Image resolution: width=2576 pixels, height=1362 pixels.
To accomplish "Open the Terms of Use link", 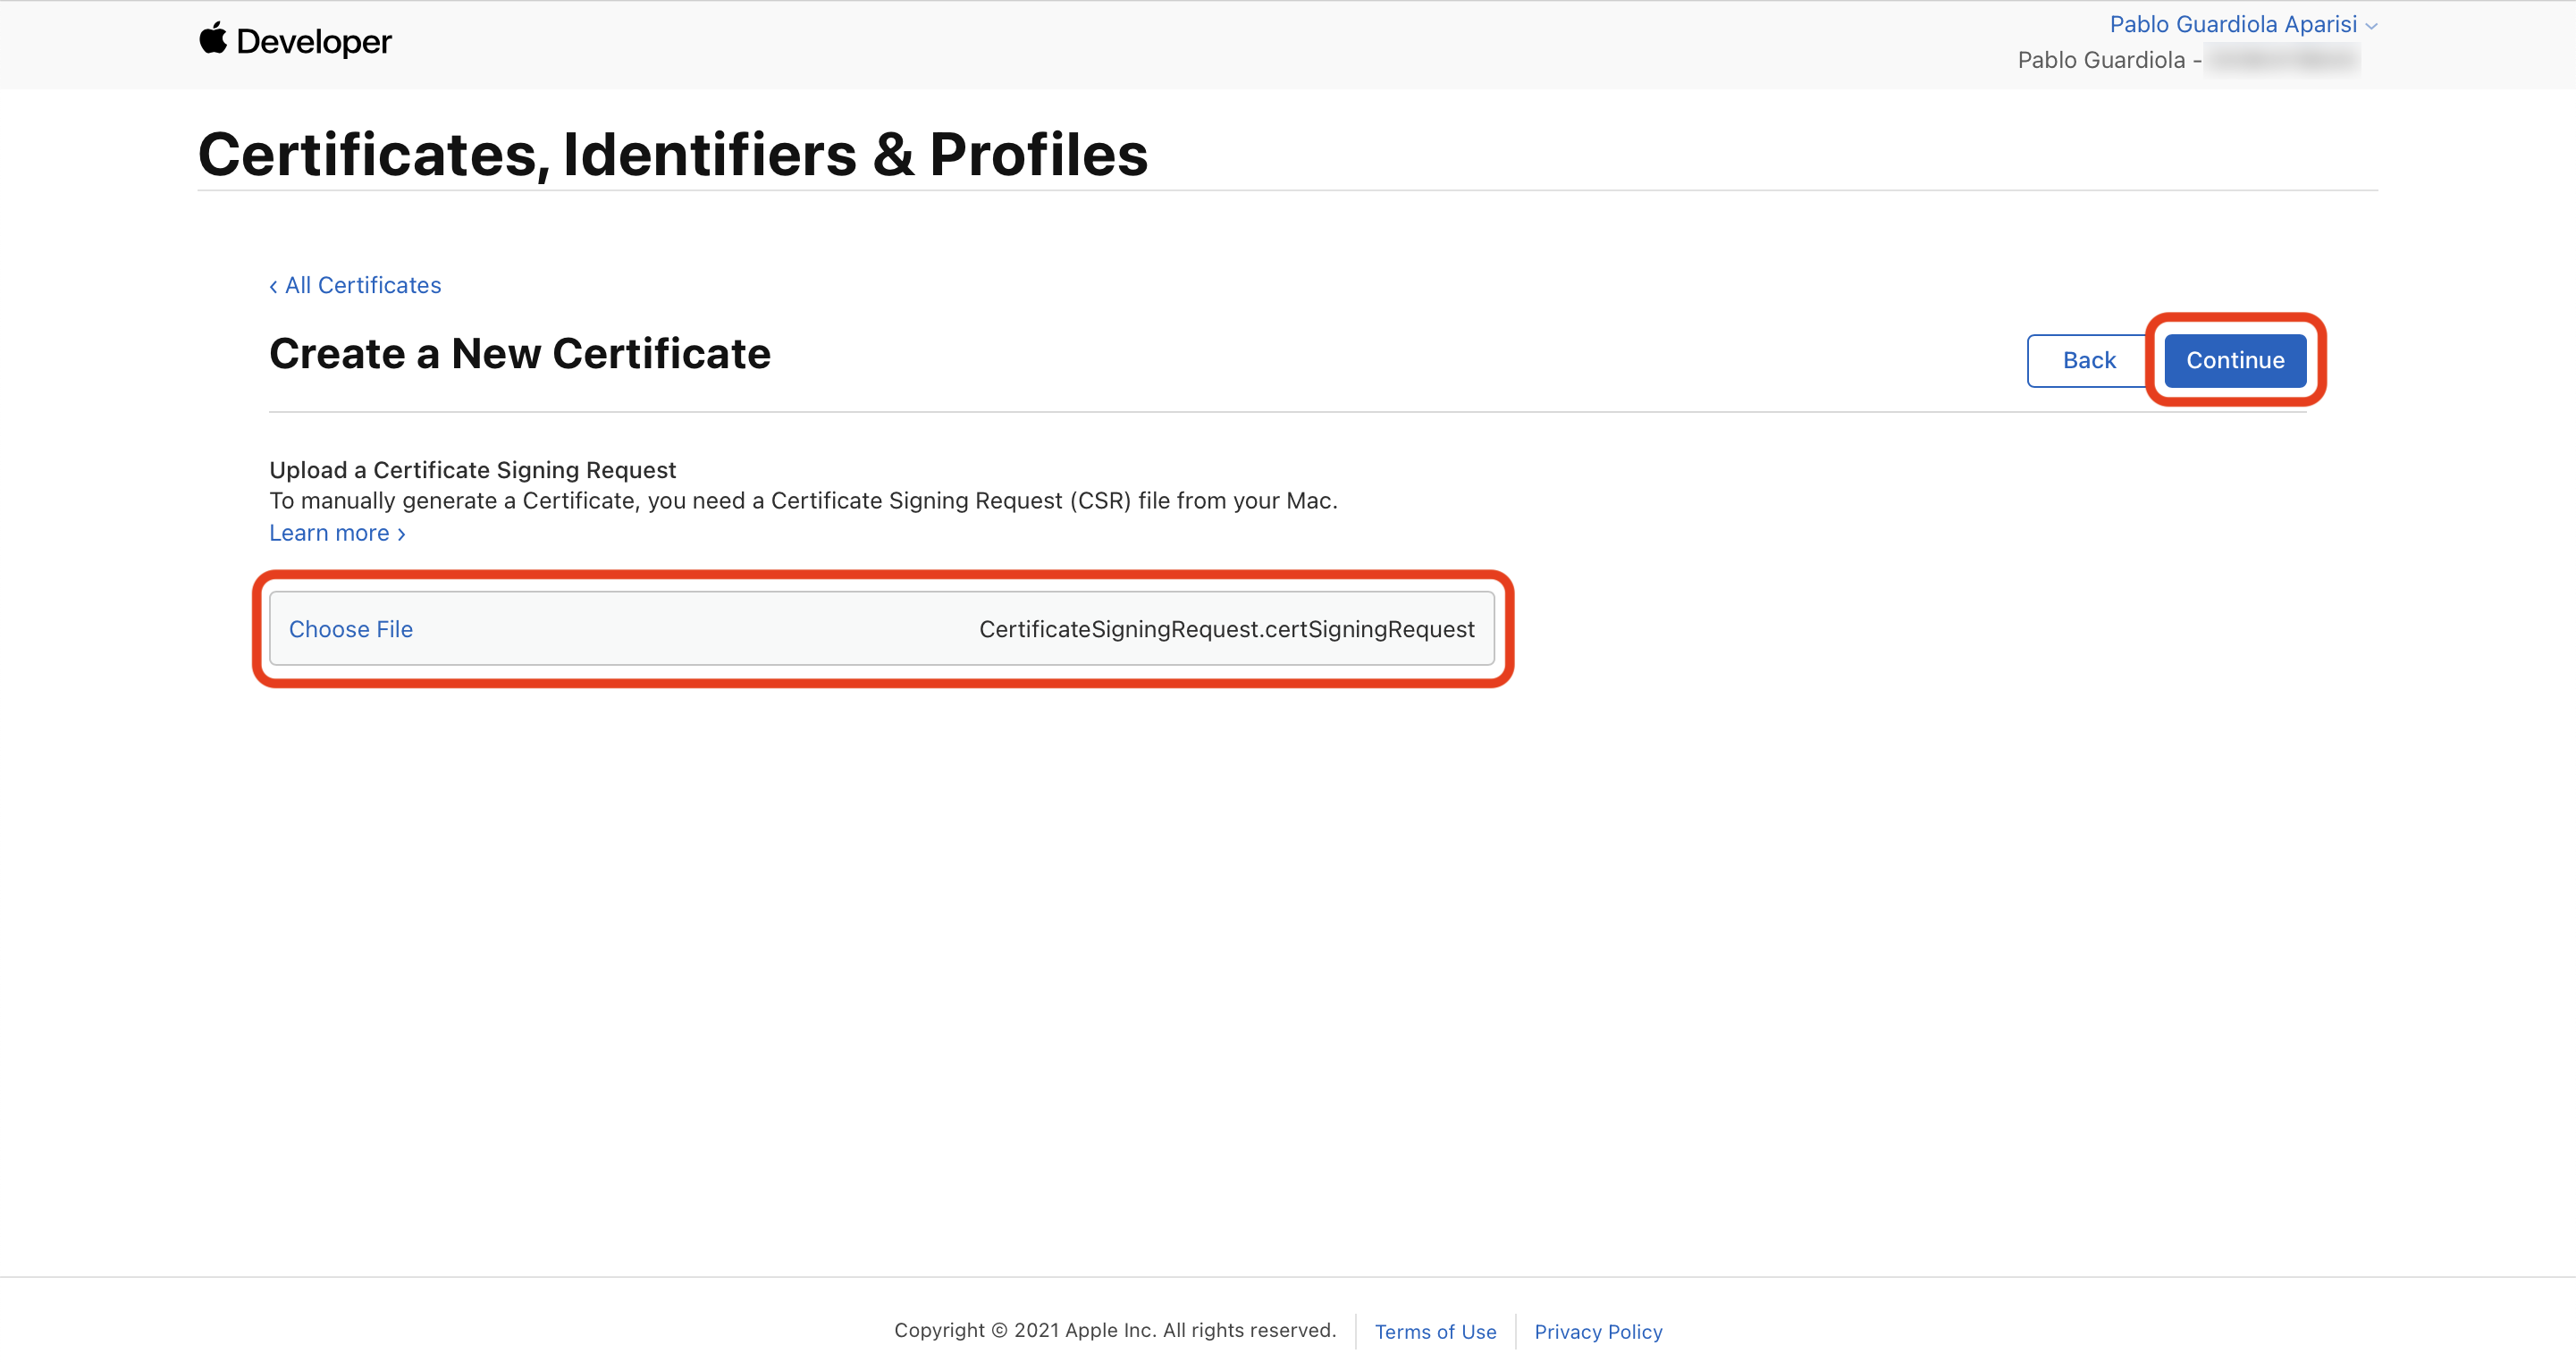I will 1435,1331.
